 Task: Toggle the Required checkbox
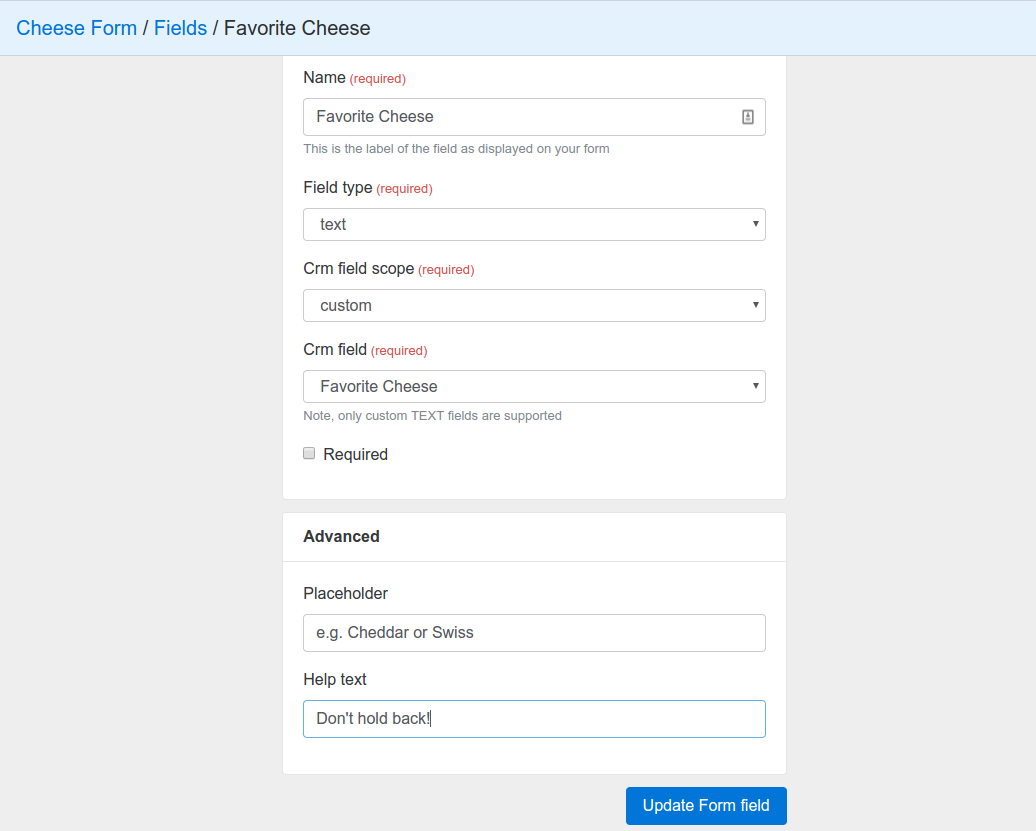pos(309,454)
